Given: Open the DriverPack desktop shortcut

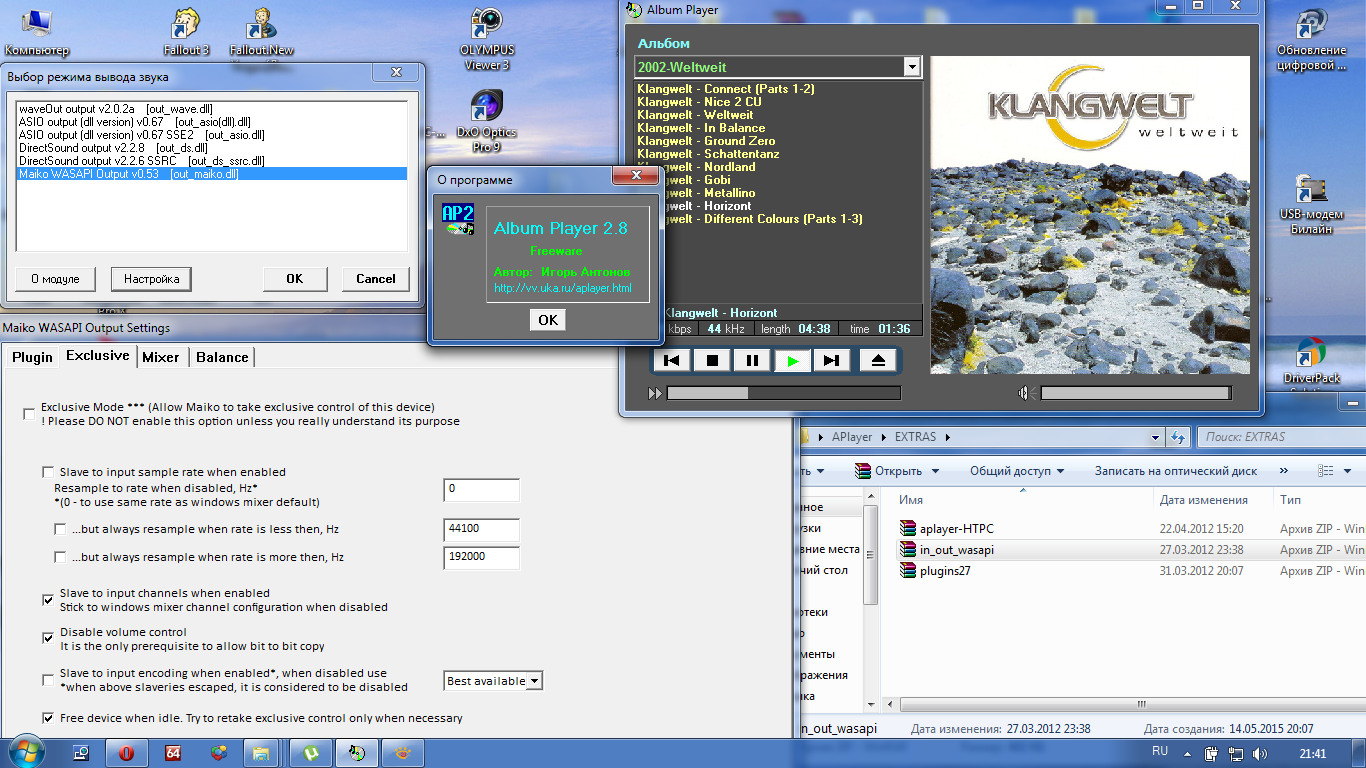Looking at the screenshot, I should click(1311, 362).
